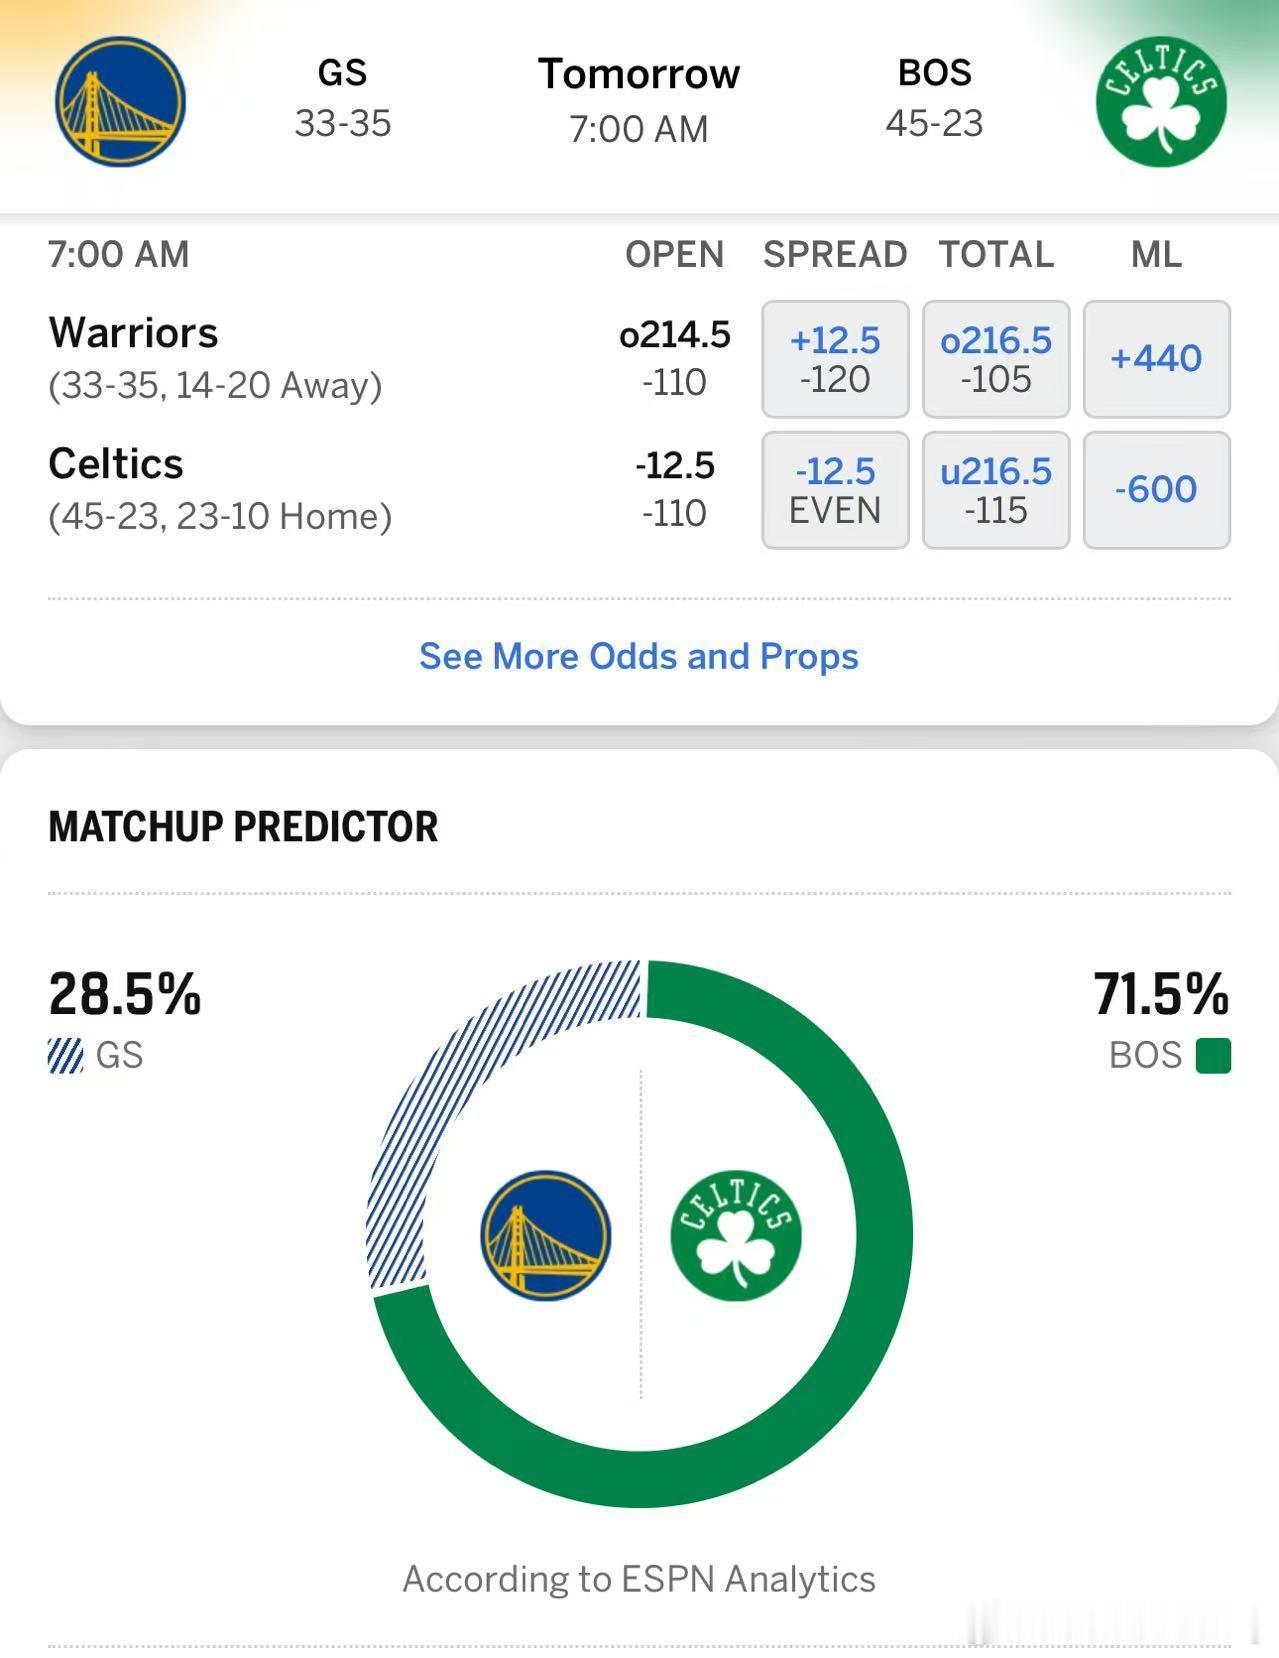Select Warriors +12.5 spread bet
This screenshot has height=1658, width=1279.
[x=835, y=359]
